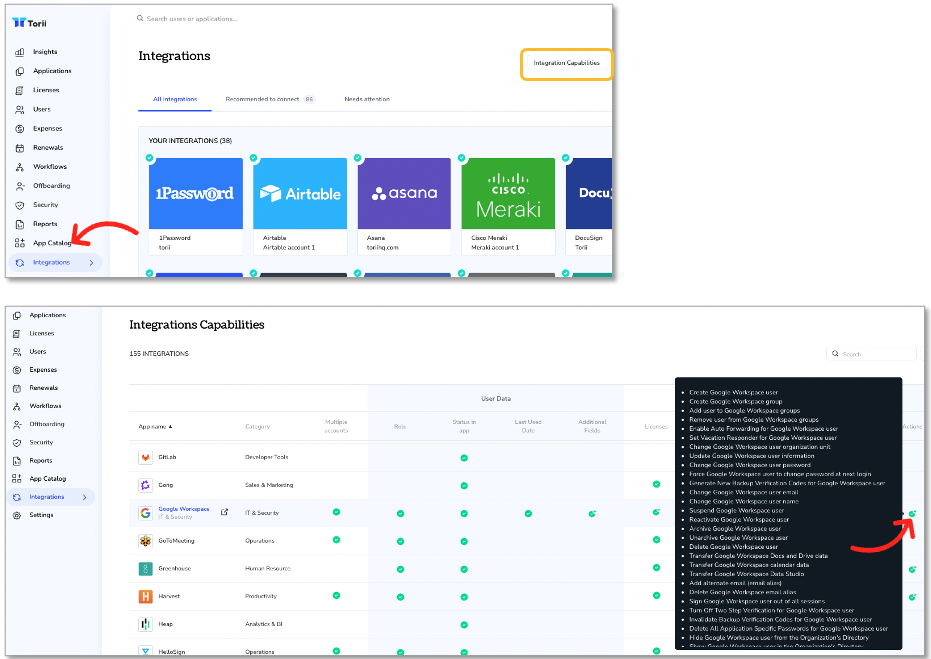Screen dimensions: 931x659
Task: Open Licenses in the Integrations page sidebar
Action: pos(46,90)
